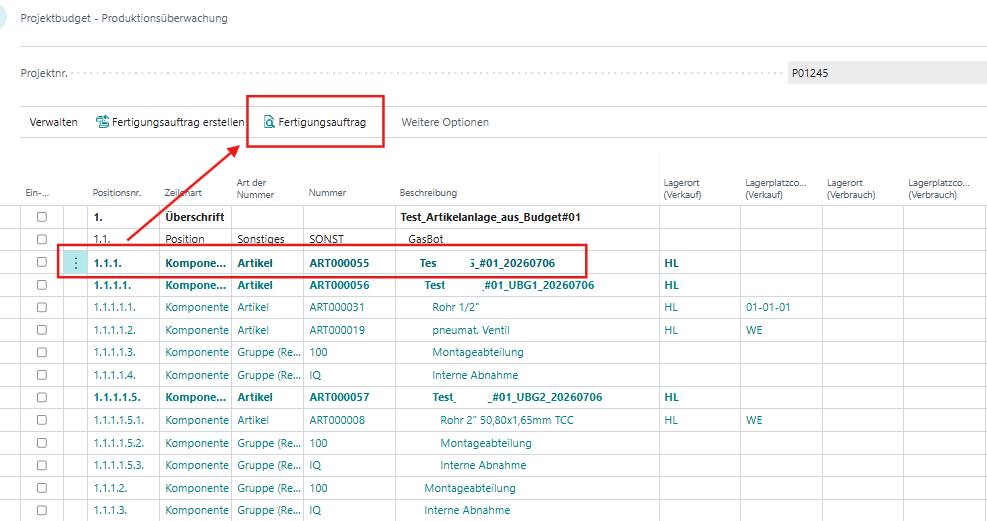Click Interne Abnahme in row 1.1.1.3.
This screenshot has height=521, width=987.
point(467,510)
